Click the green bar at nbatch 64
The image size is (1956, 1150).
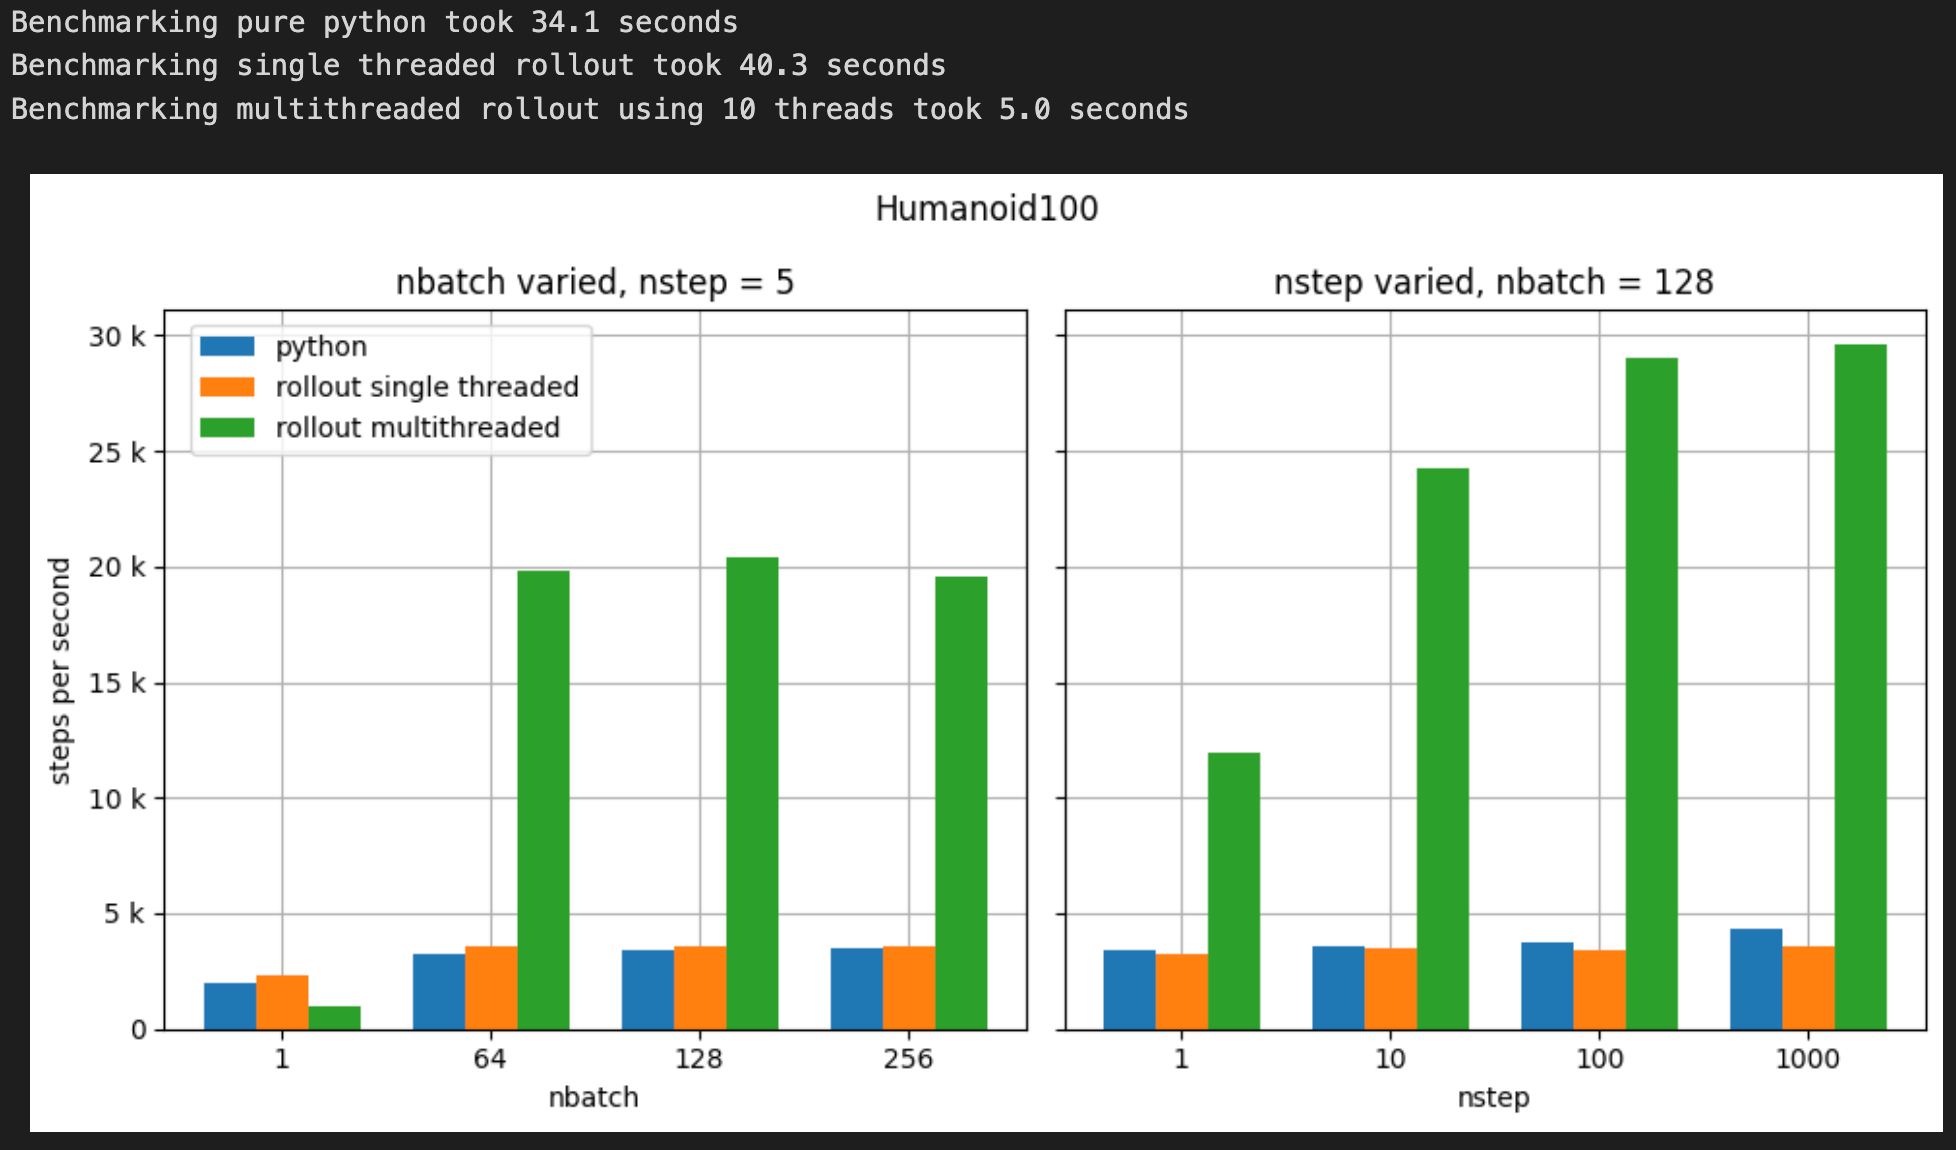click(543, 800)
